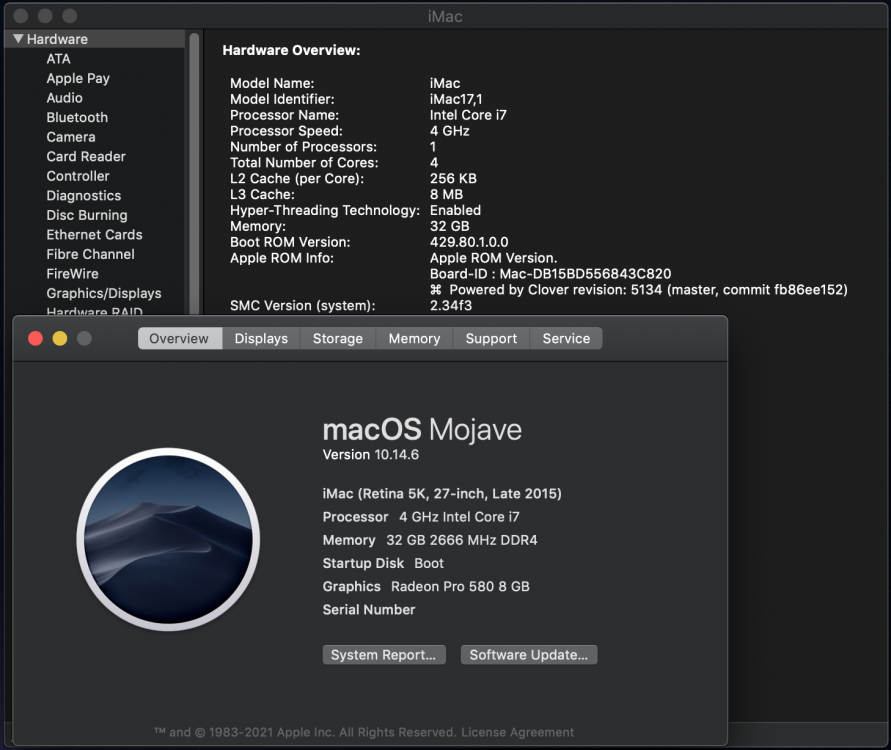Open the Camera hardware entry
The width and height of the screenshot is (891, 750).
[71, 137]
